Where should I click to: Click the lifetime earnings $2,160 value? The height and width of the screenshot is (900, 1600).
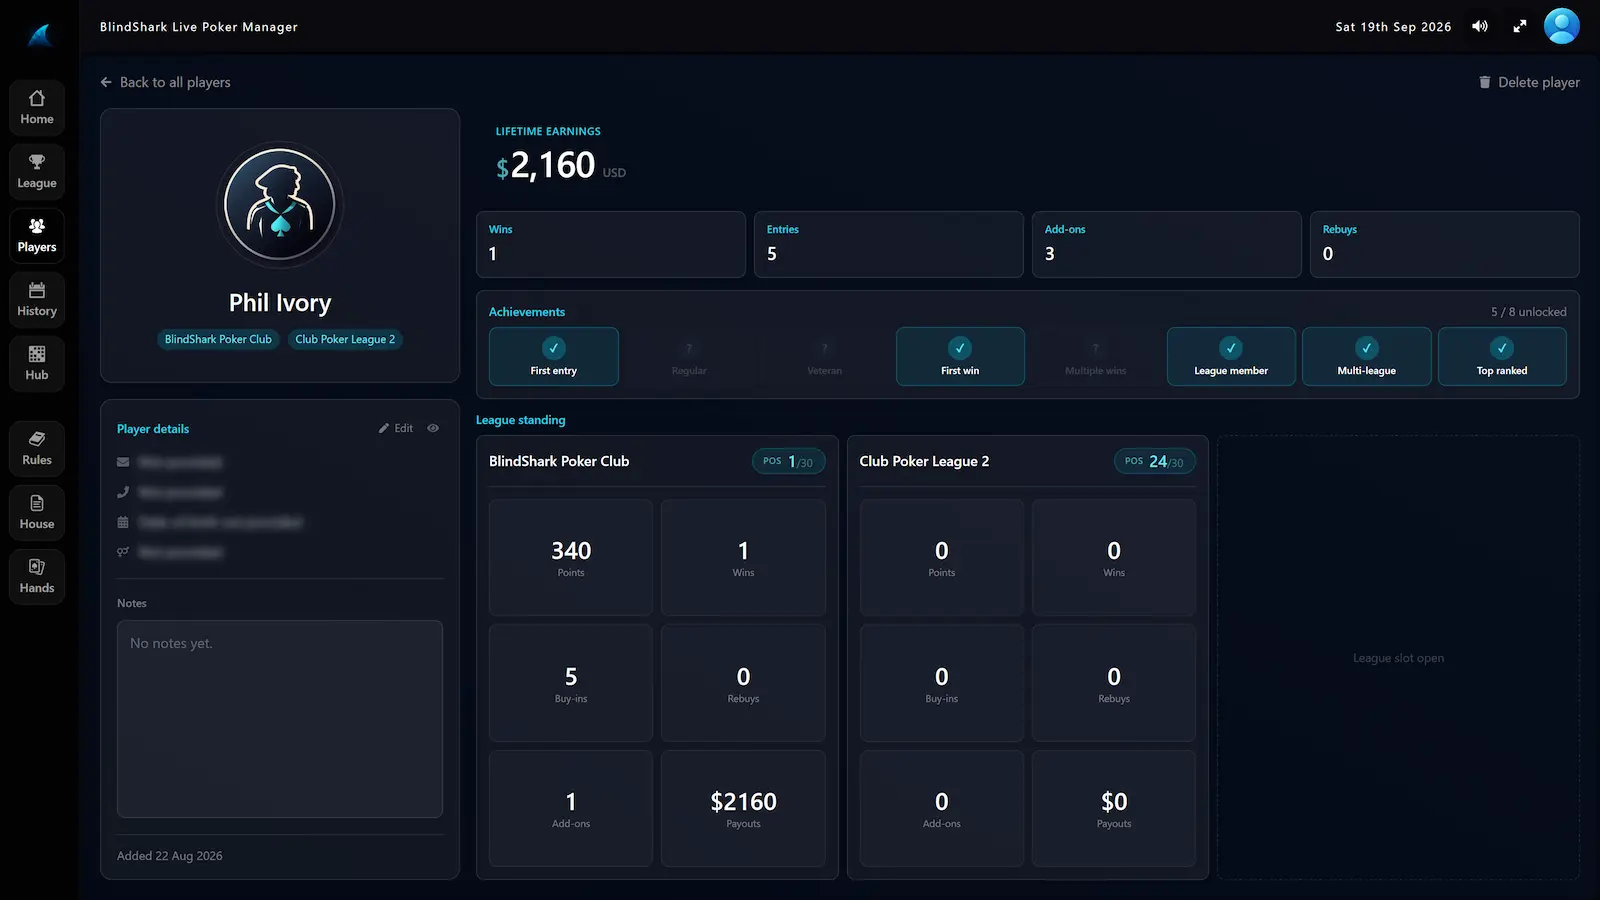click(546, 165)
